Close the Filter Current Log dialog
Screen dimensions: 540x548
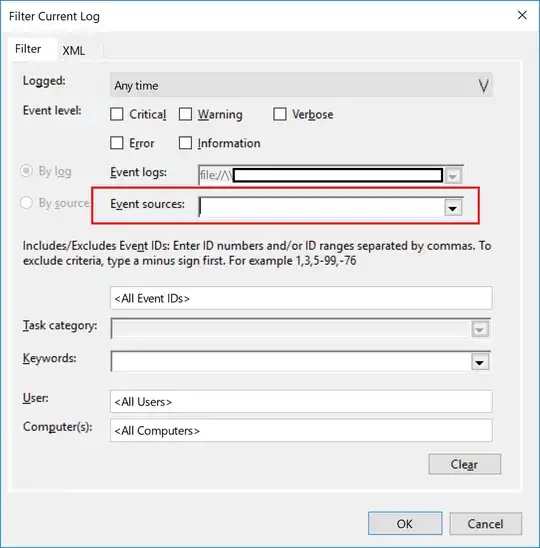522,15
